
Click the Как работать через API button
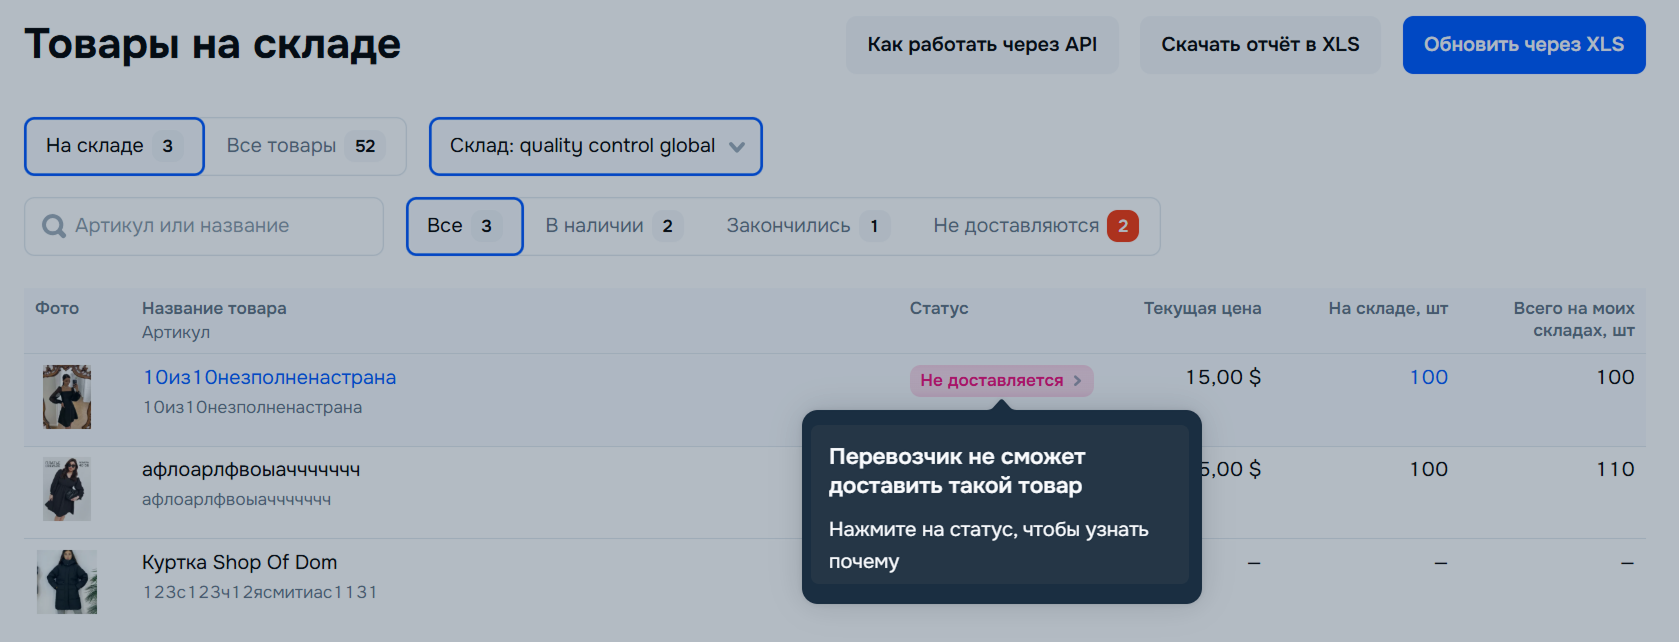click(981, 45)
